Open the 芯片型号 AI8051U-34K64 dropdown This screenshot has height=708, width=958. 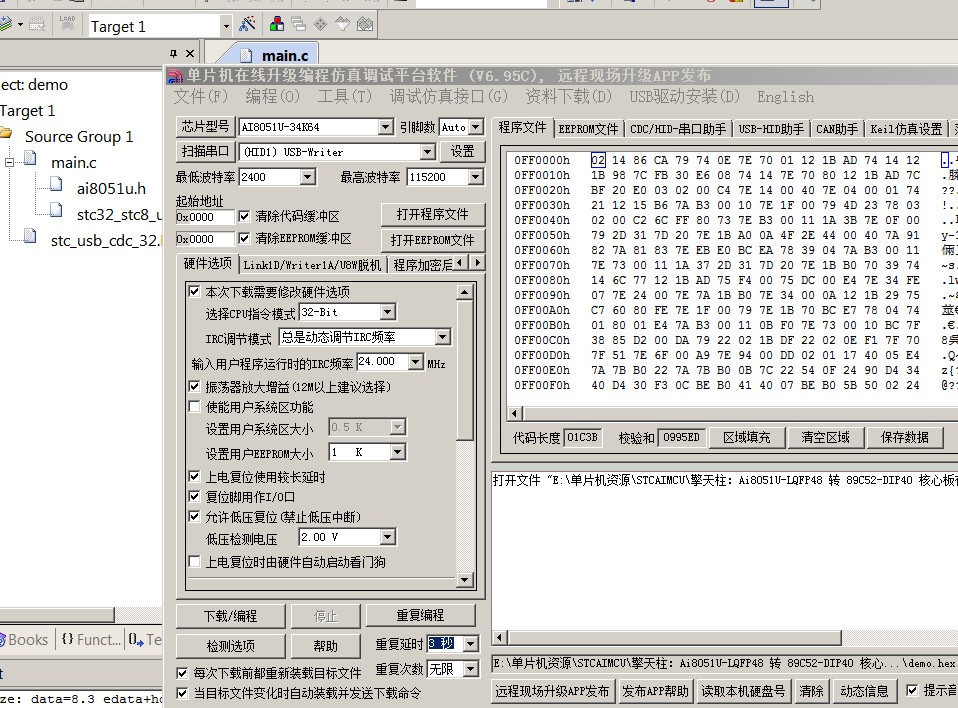coord(385,127)
